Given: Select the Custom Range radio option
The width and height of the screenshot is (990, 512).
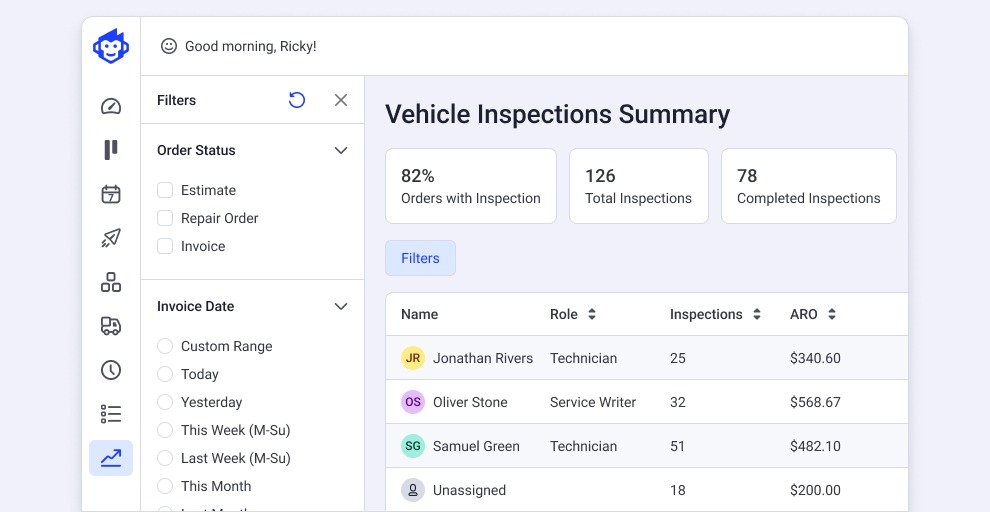Looking at the screenshot, I should tap(165, 346).
